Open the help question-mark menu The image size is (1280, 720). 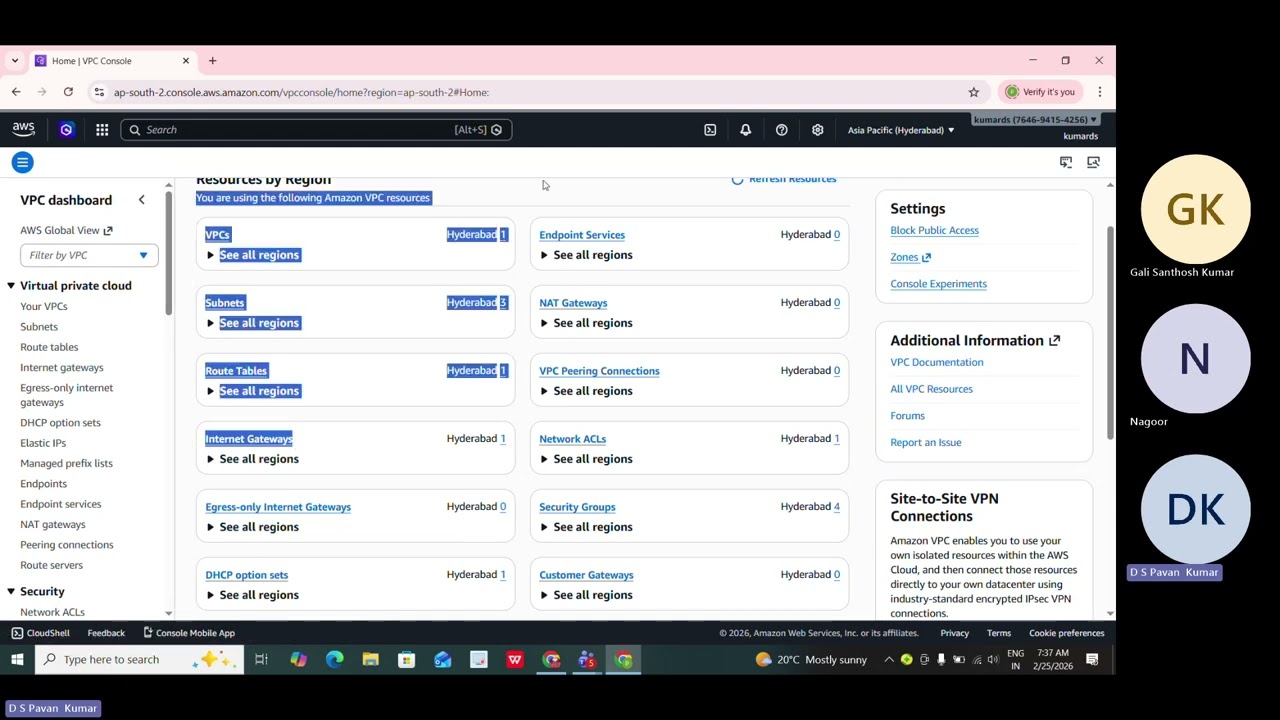tap(781, 130)
